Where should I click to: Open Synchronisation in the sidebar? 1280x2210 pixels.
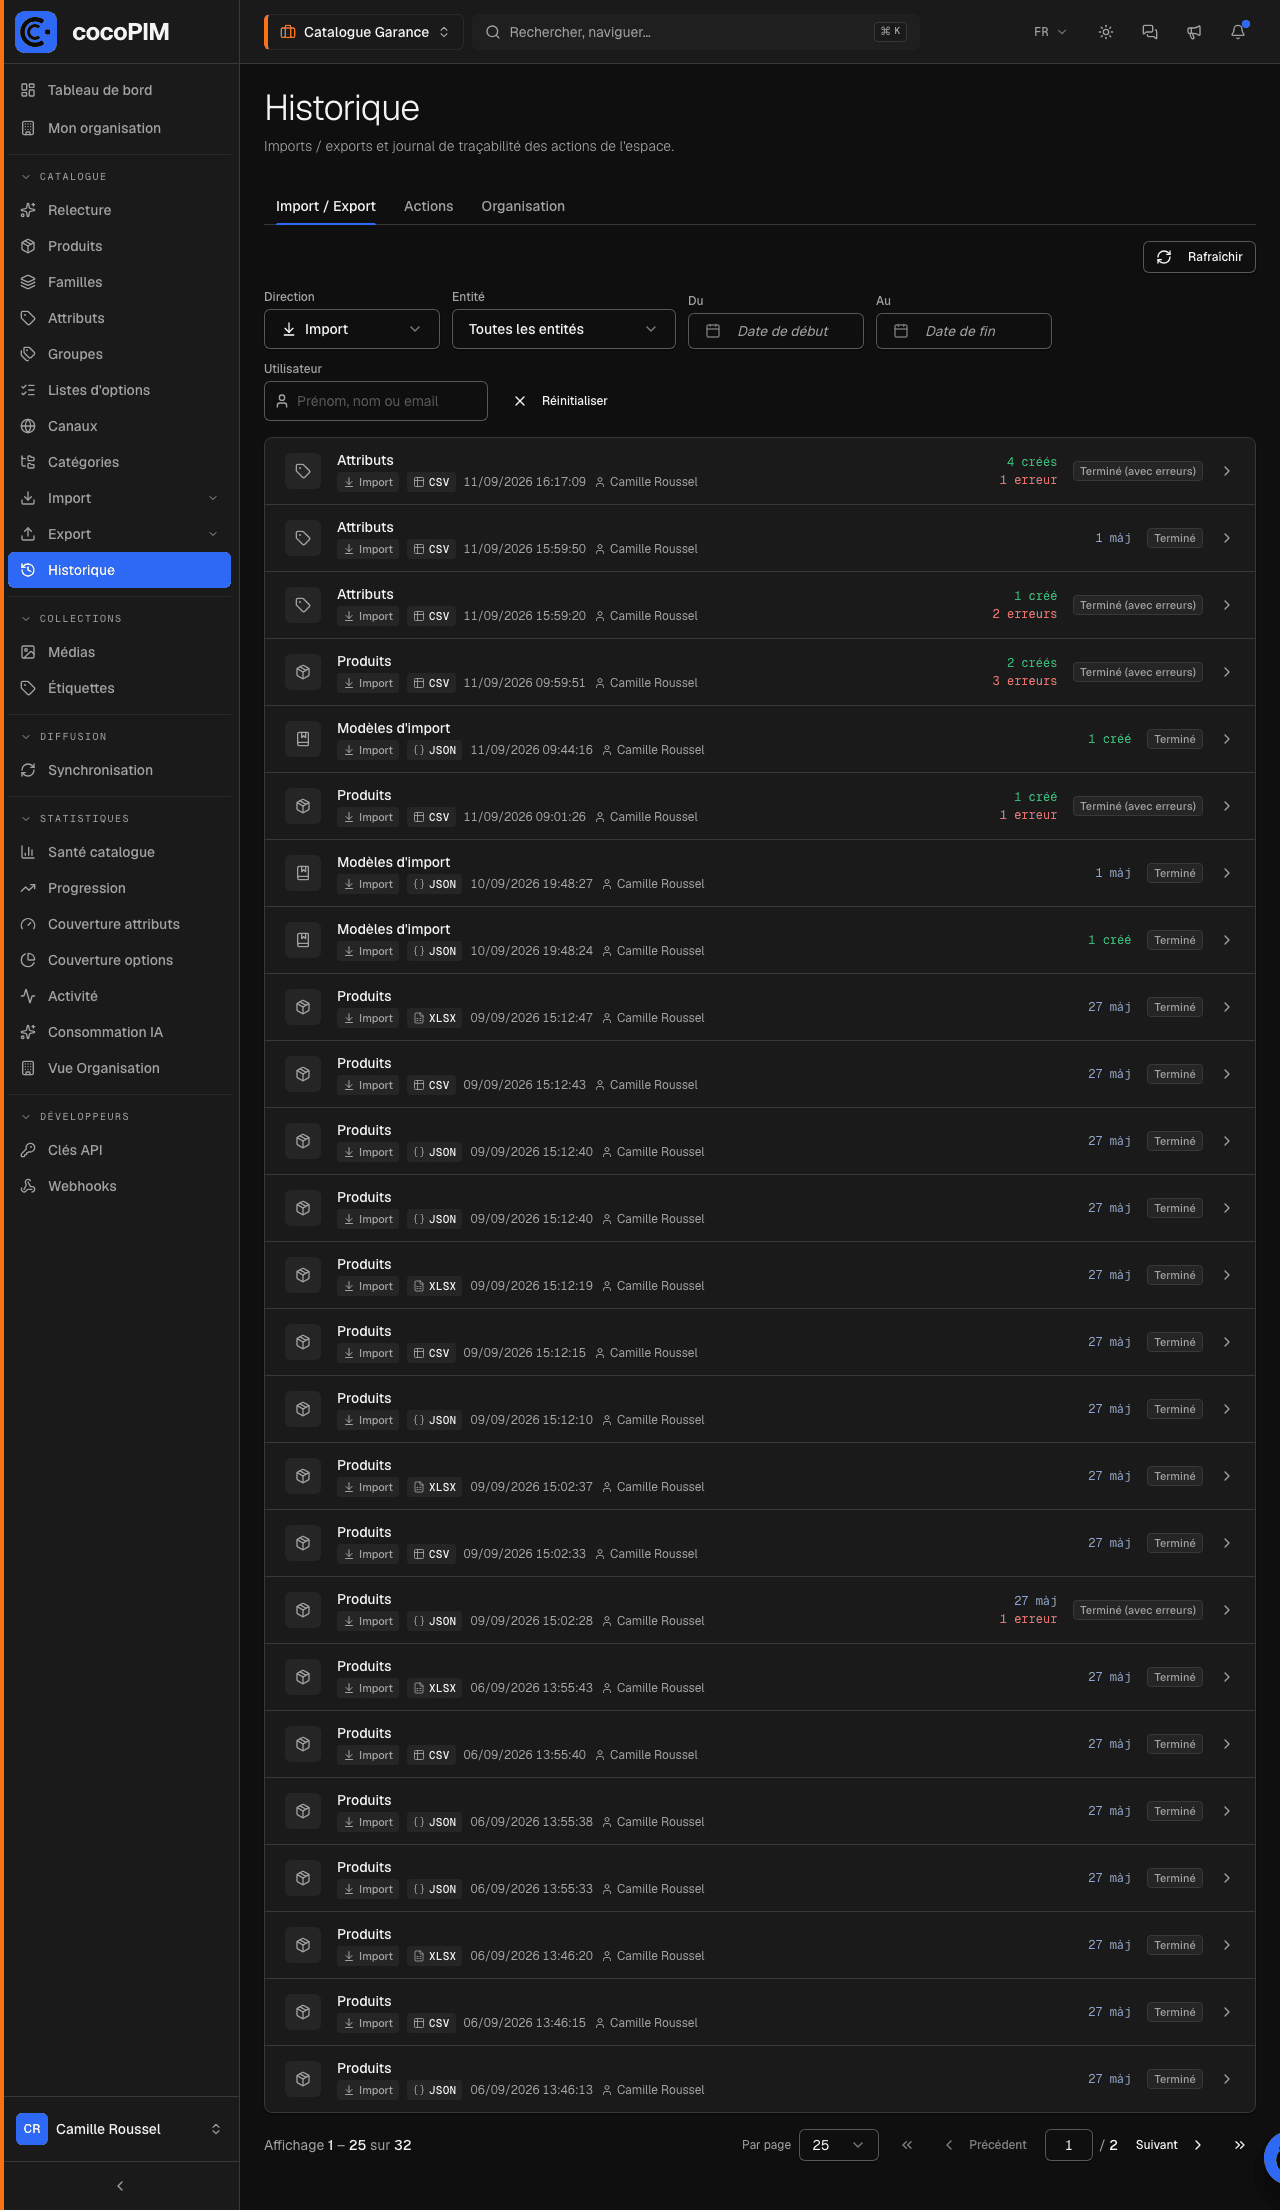click(x=119, y=770)
